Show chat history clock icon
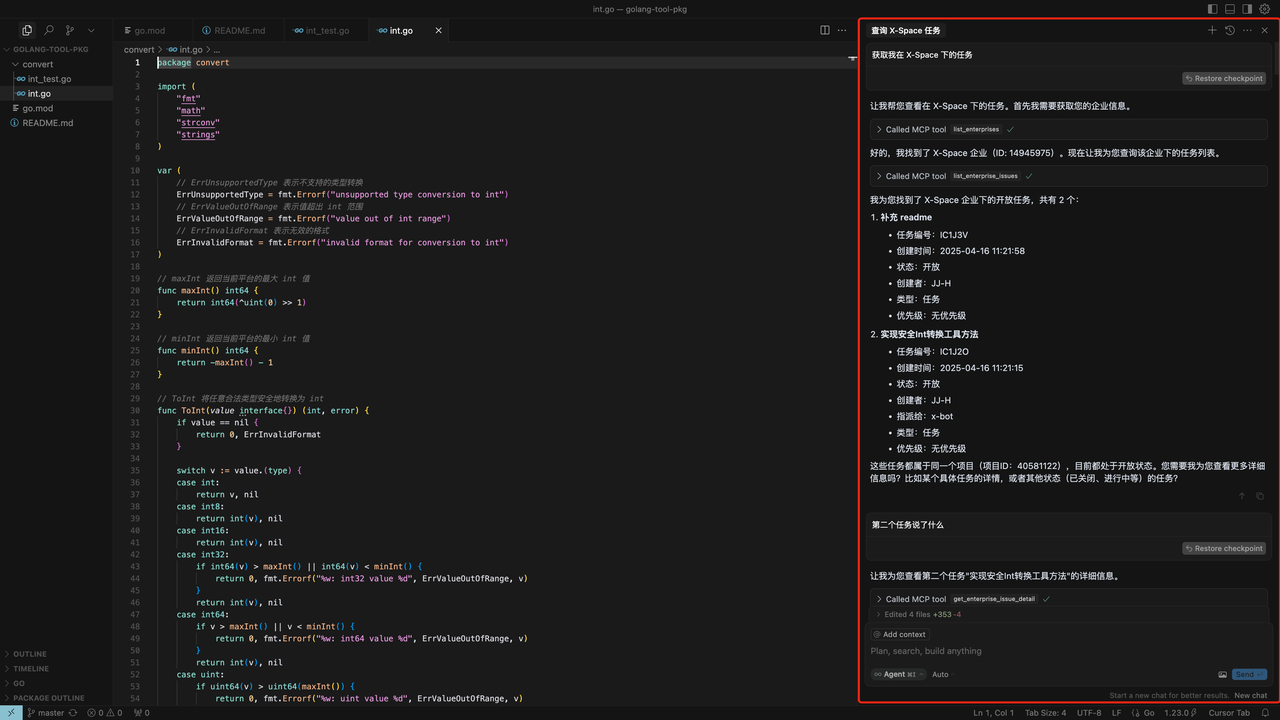 [x=1230, y=31]
